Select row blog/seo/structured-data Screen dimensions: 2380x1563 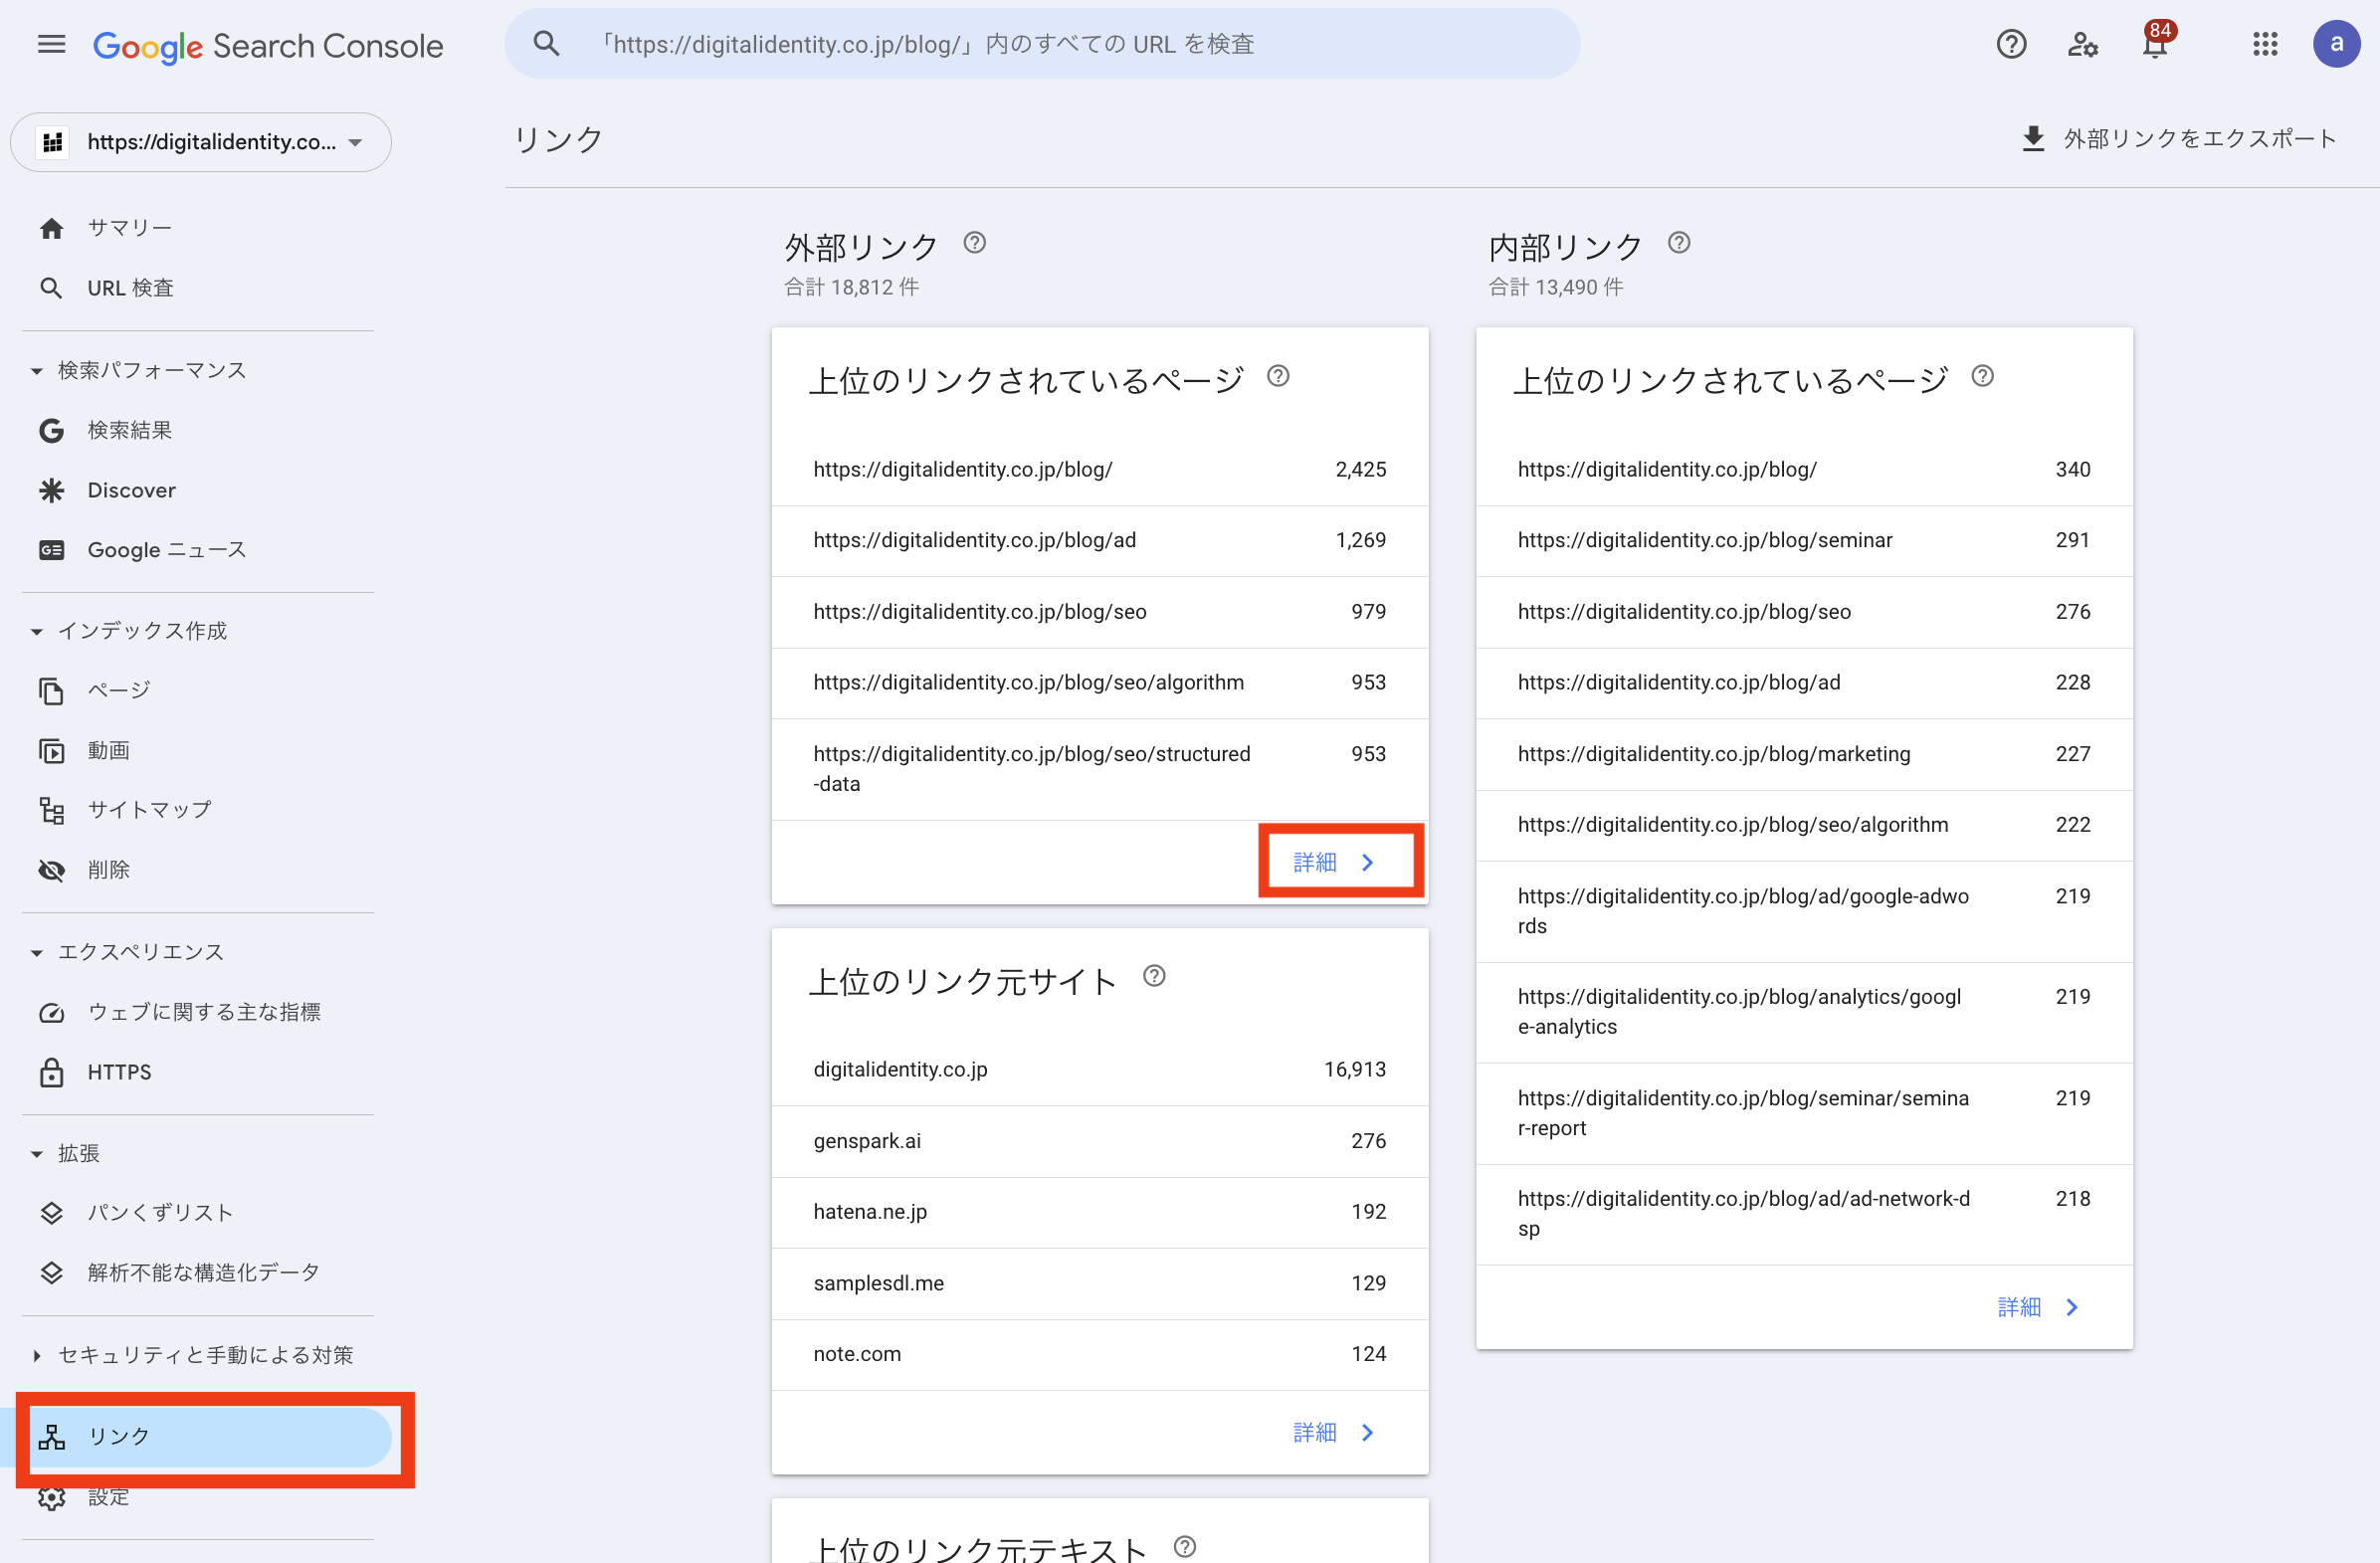(x=1099, y=768)
